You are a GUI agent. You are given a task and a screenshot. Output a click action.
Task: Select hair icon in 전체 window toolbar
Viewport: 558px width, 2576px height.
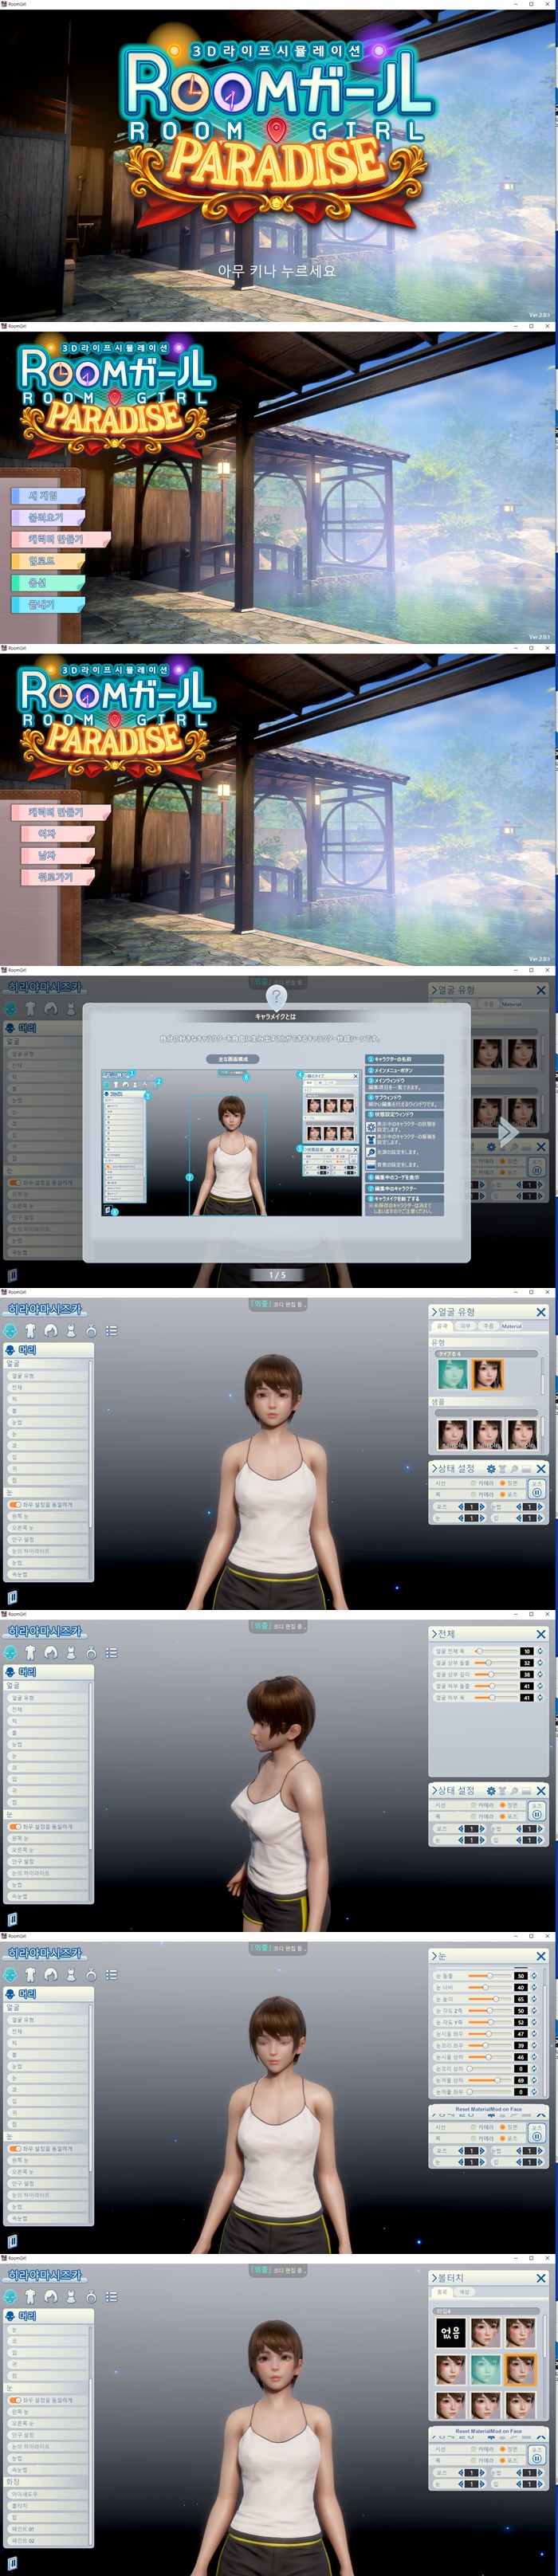[50, 1652]
